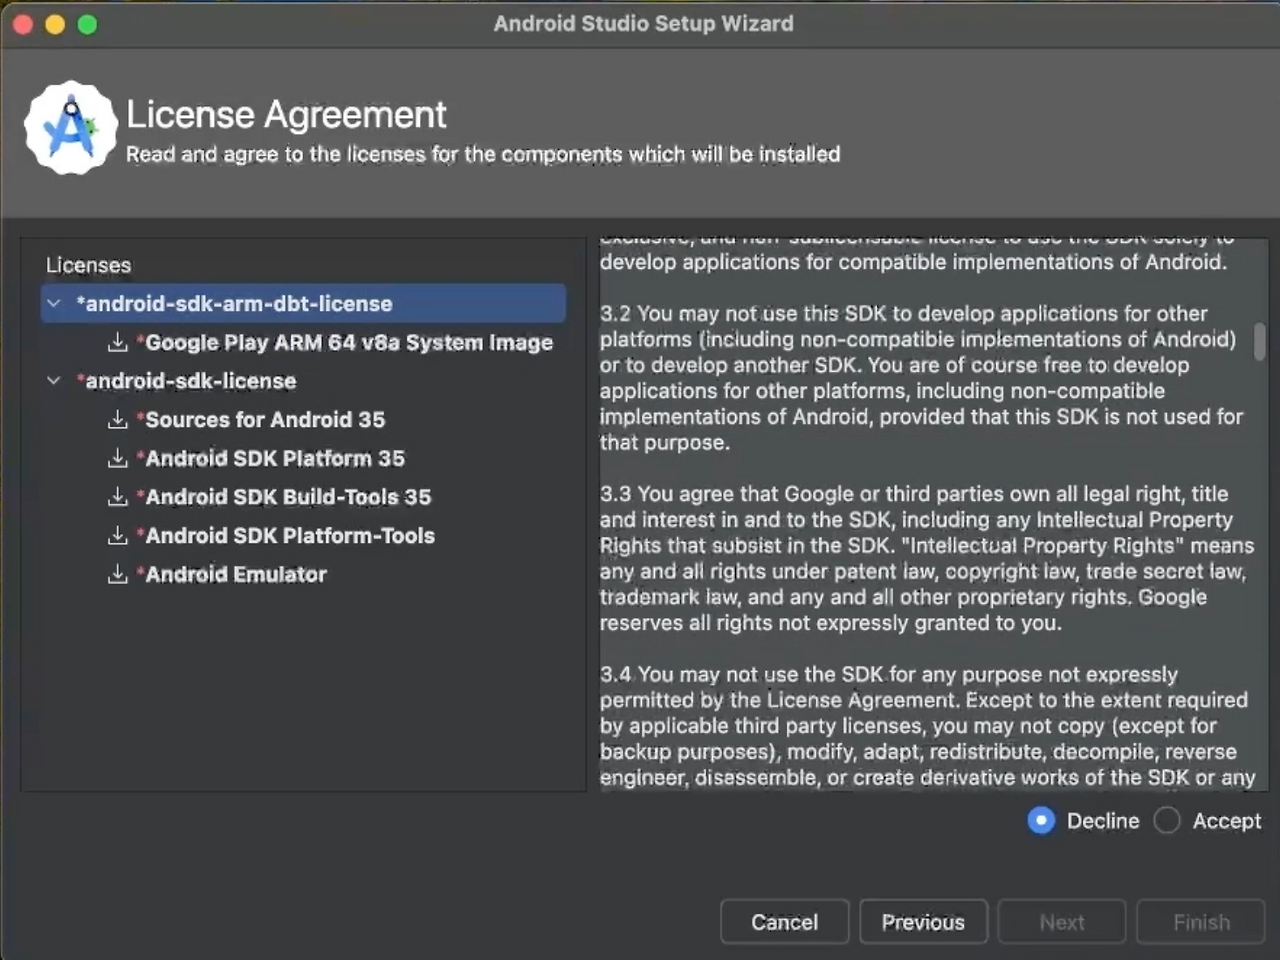Minimize the wizard with the yellow button
The width and height of the screenshot is (1280, 960).
coord(55,24)
